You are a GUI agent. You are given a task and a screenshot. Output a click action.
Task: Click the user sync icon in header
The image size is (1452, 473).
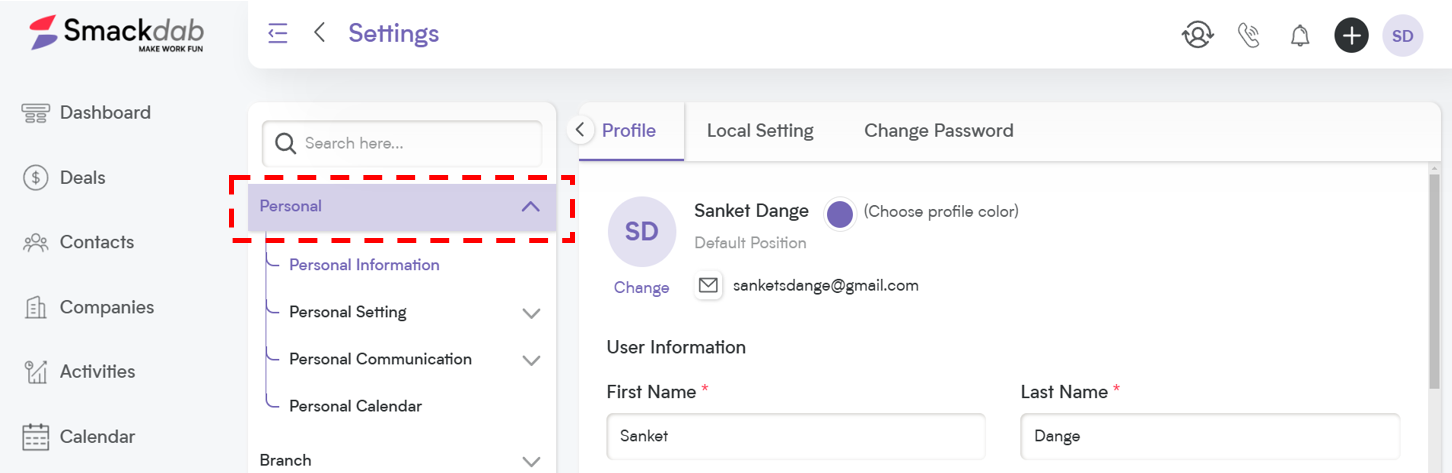pos(1197,36)
